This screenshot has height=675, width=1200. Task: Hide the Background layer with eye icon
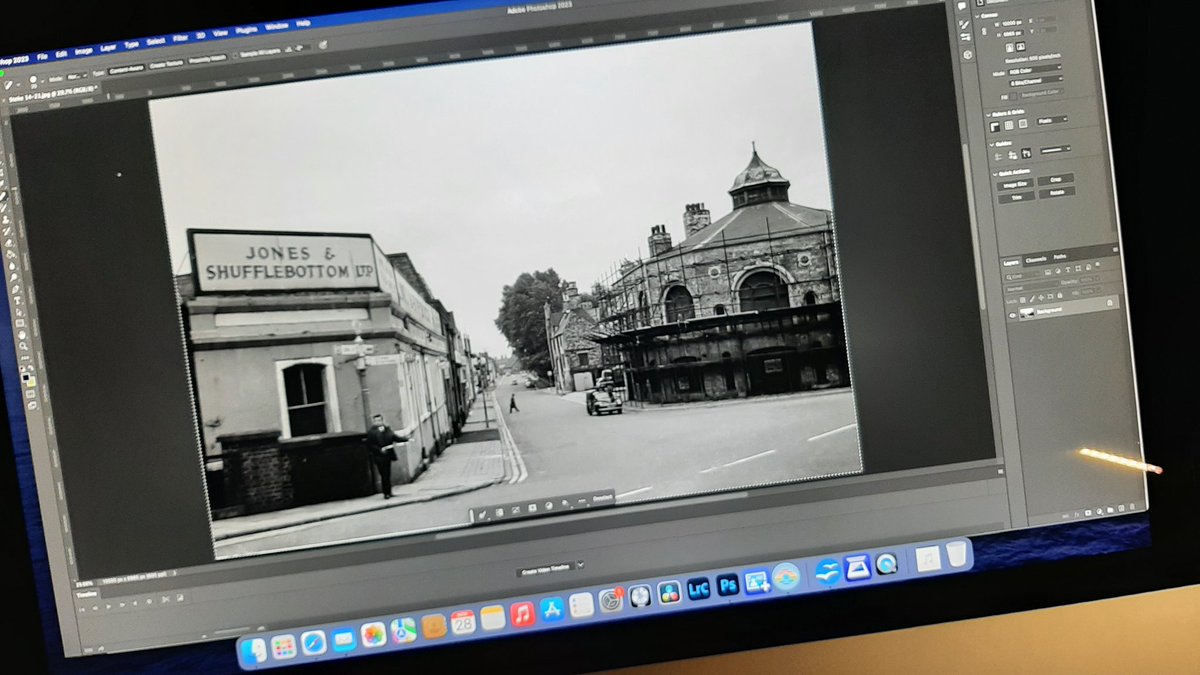point(1012,315)
